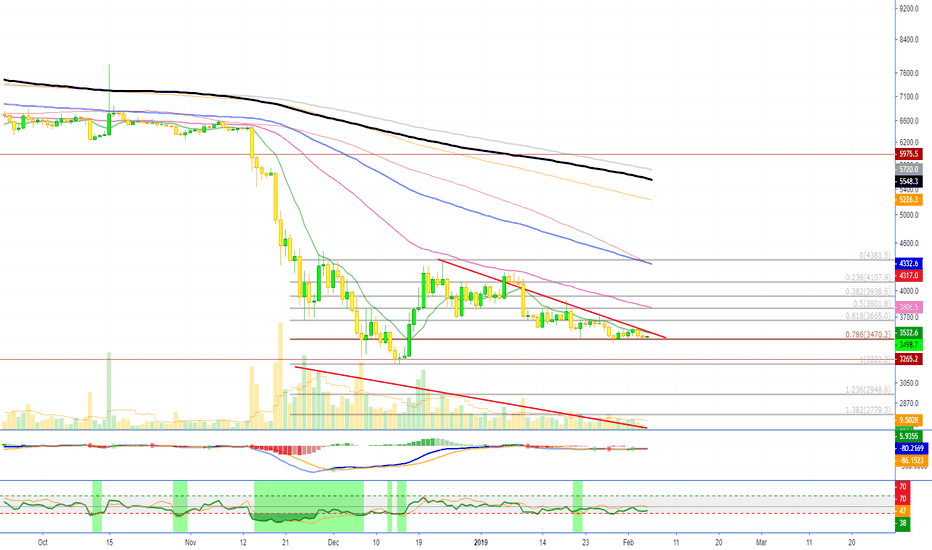Viewport: 932px width, 550px height.
Task: Select the 1.382(2779.3) Fibonacci level label
Action: (868, 410)
